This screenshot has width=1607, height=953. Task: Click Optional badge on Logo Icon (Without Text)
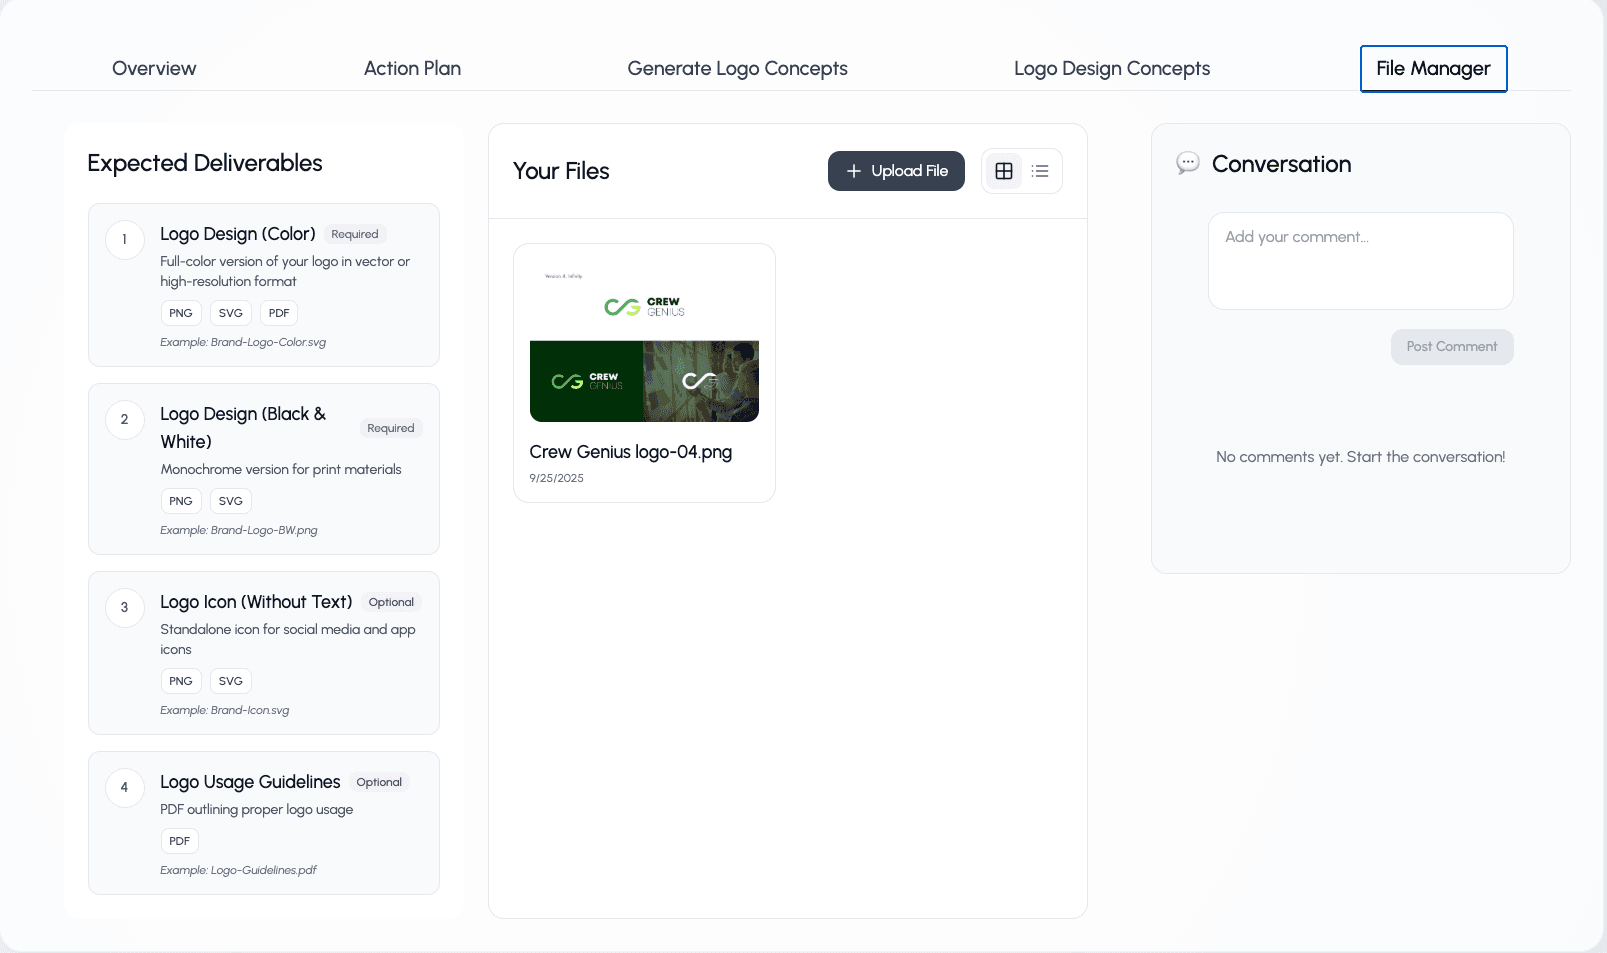click(x=391, y=602)
